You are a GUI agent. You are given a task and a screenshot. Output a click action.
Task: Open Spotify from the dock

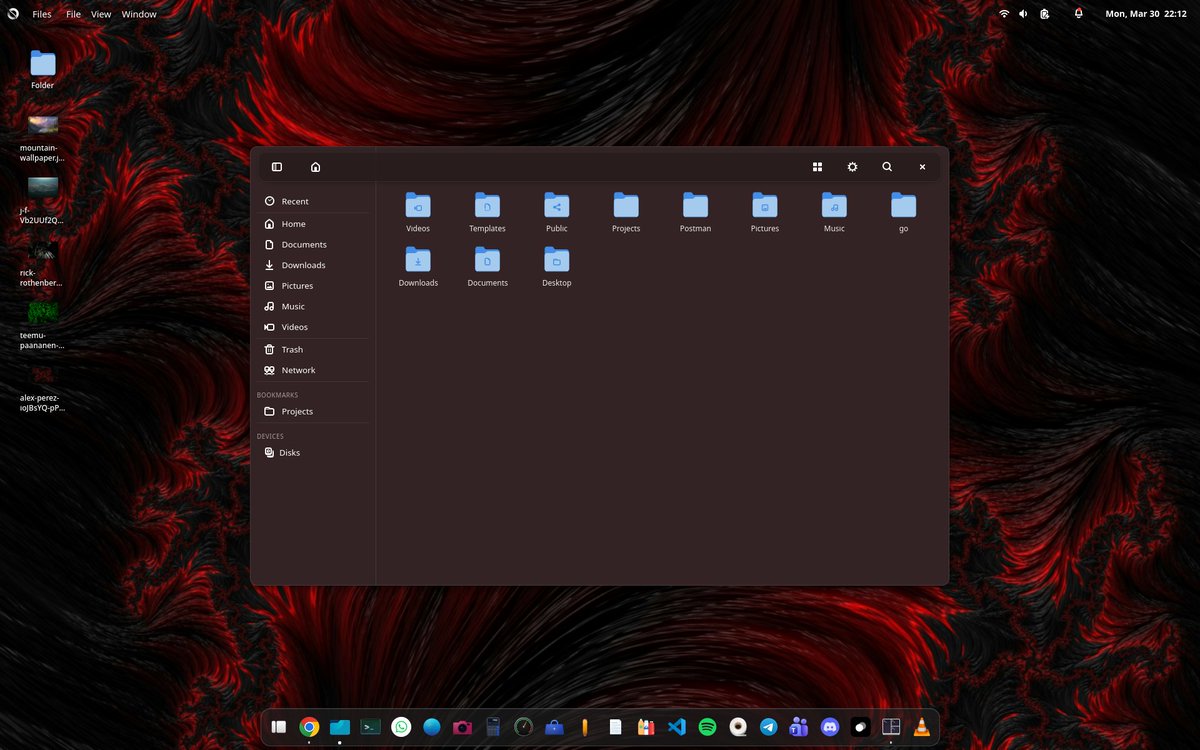pyautogui.click(x=707, y=727)
